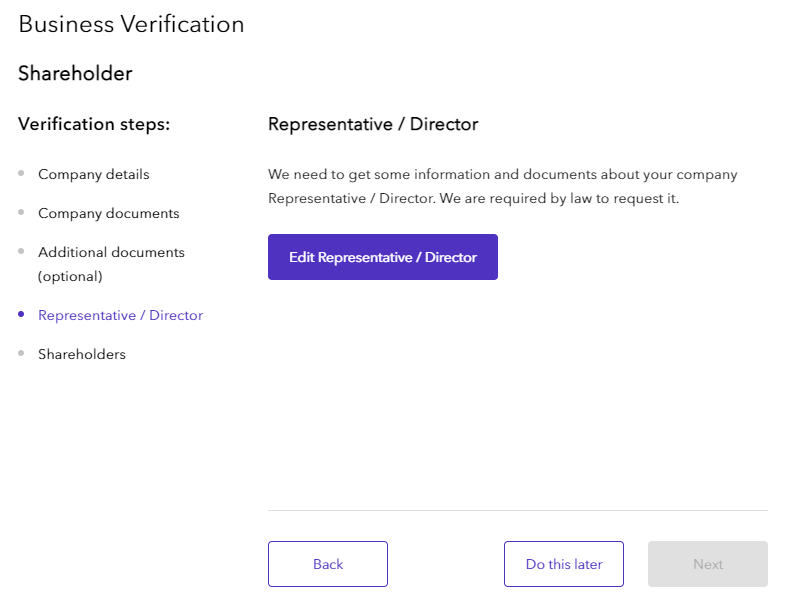Click the bullet beside Company details
Image resolution: width=794 pixels, height=615 pixels.
21,174
